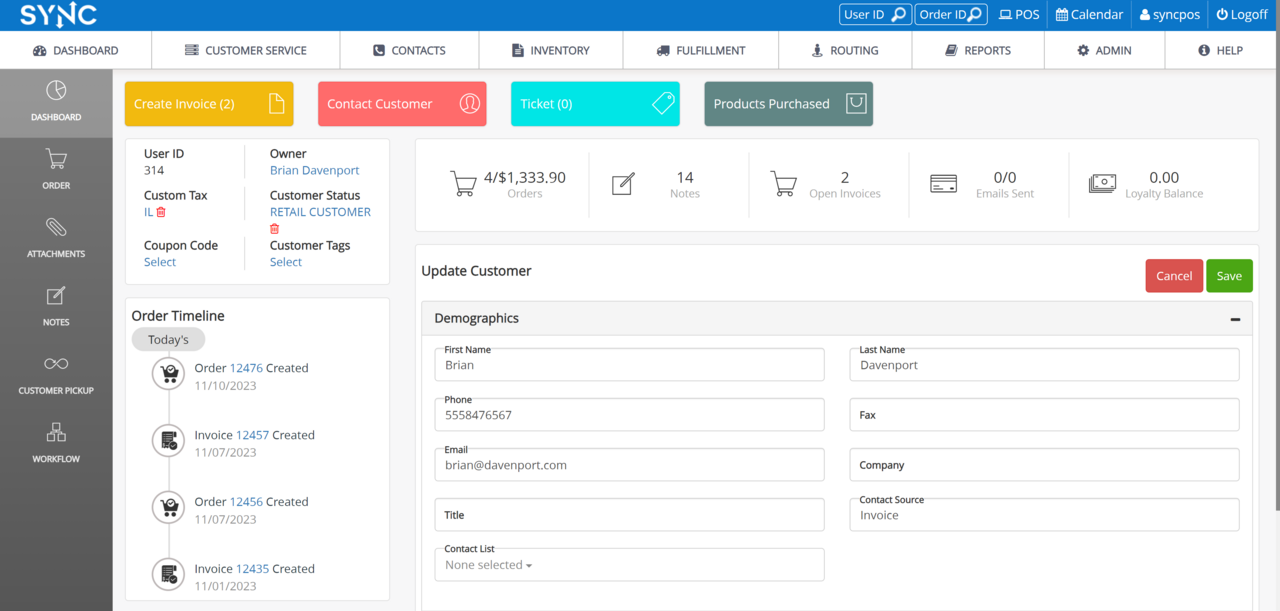Open the Order sidebar section
The width and height of the screenshot is (1280, 611).
56,168
